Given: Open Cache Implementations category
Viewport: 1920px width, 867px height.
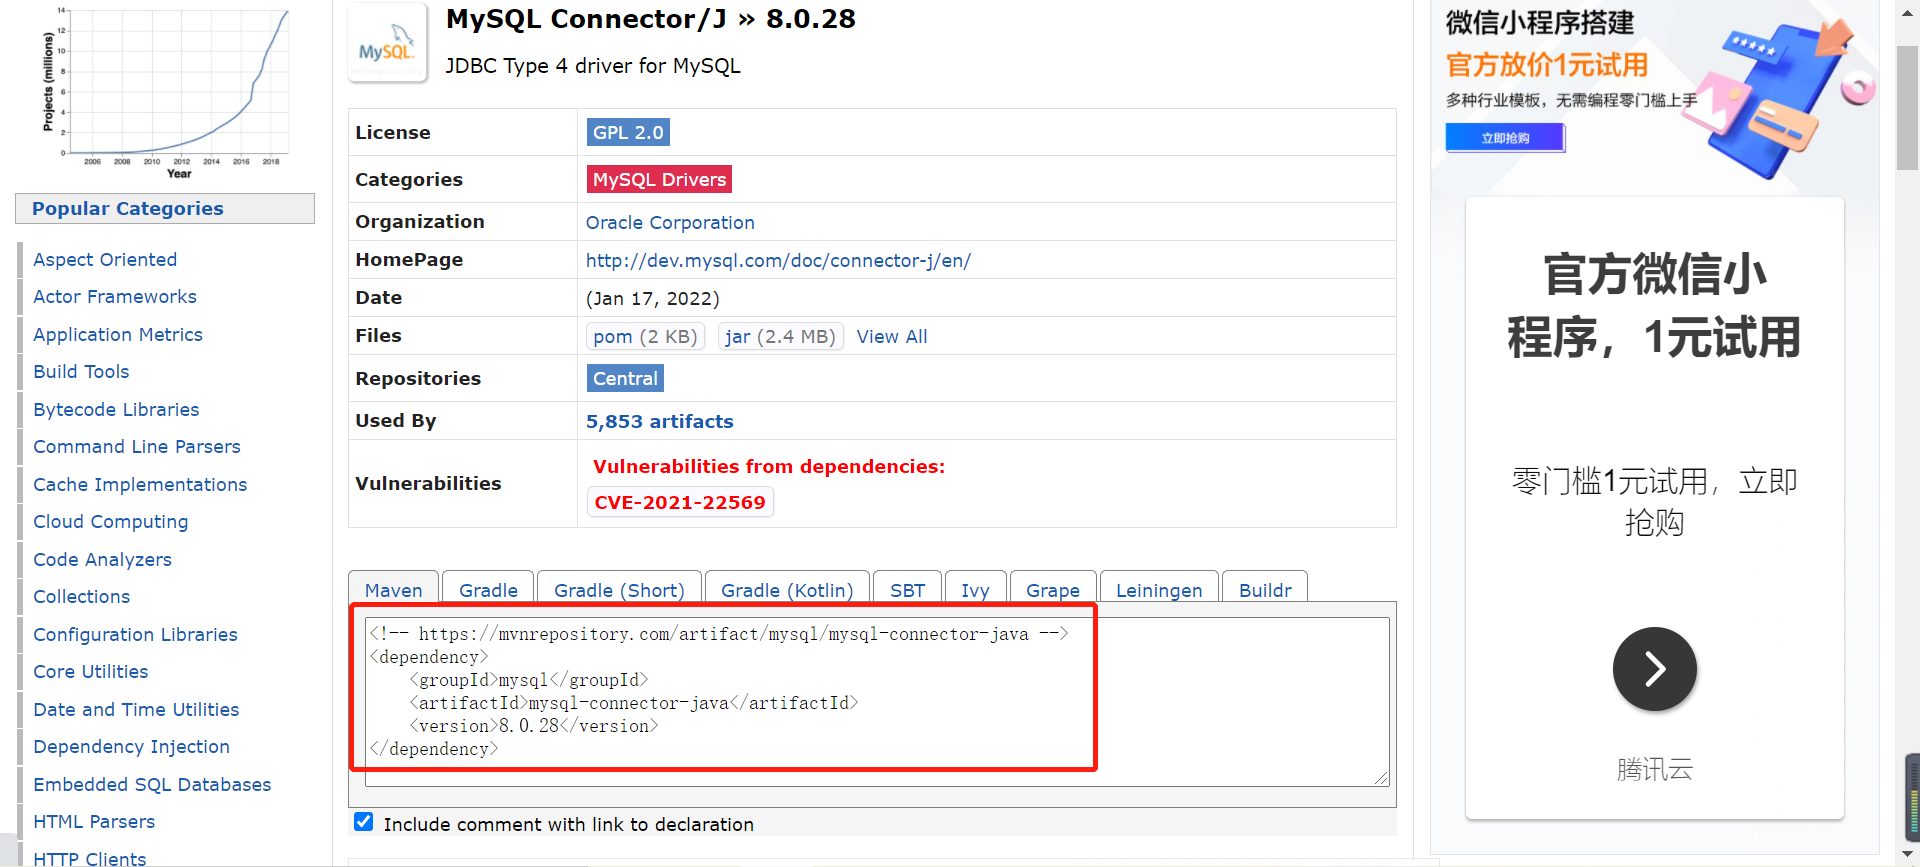Looking at the screenshot, I should [x=140, y=484].
